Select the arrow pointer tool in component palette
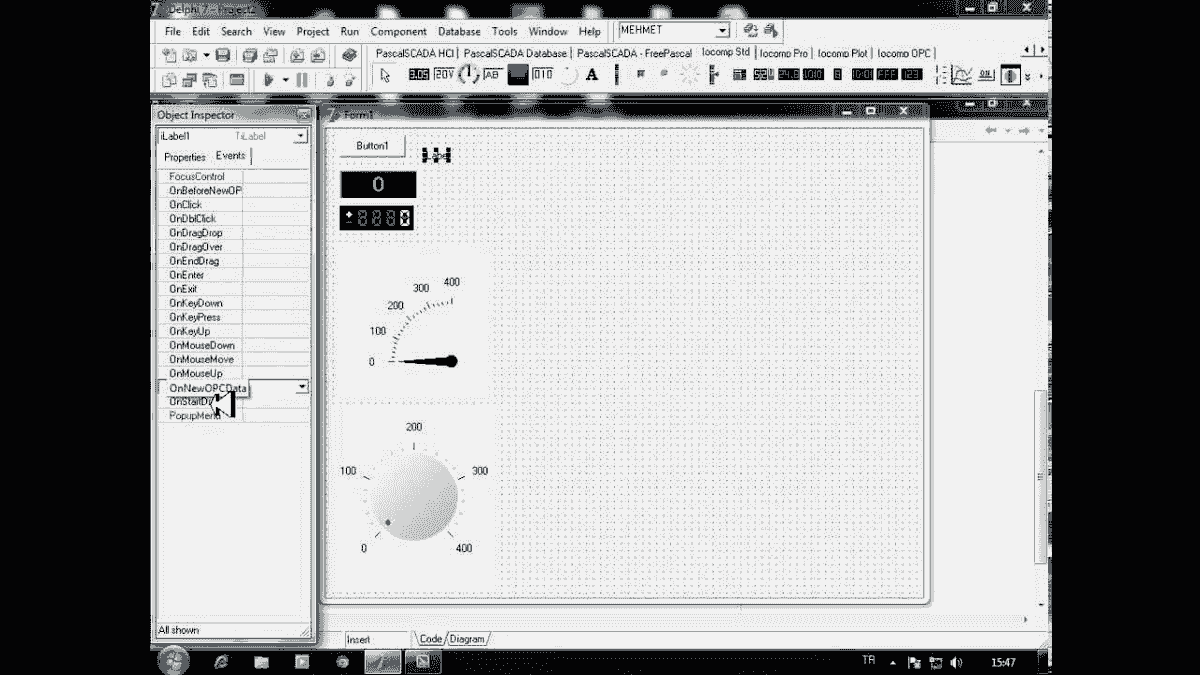 [x=385, y=76]
